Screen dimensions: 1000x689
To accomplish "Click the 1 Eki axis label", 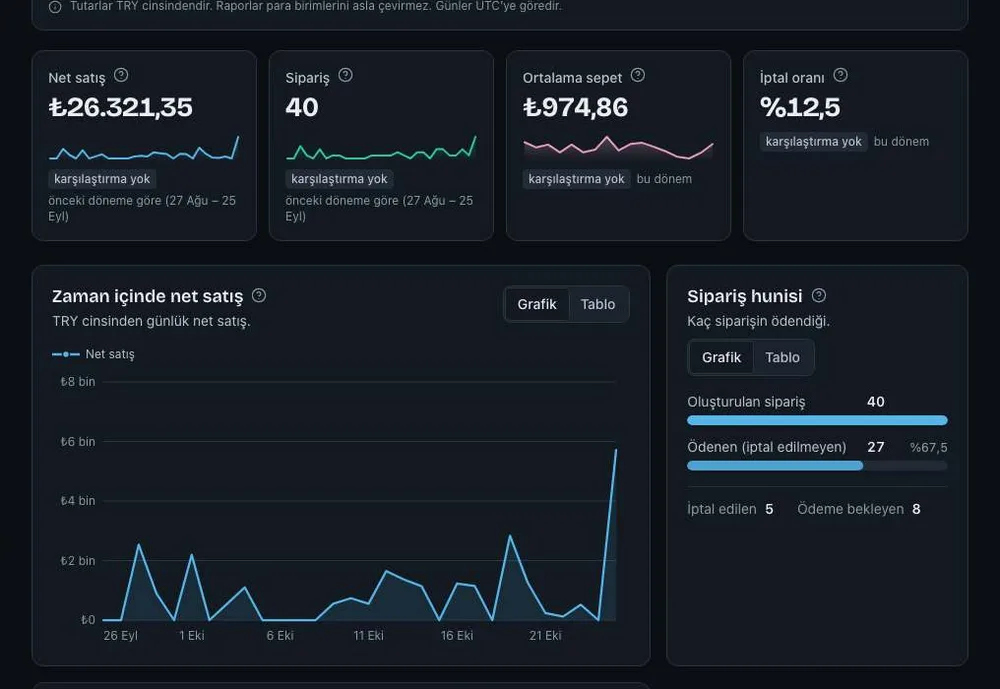I will coord(191,635).
